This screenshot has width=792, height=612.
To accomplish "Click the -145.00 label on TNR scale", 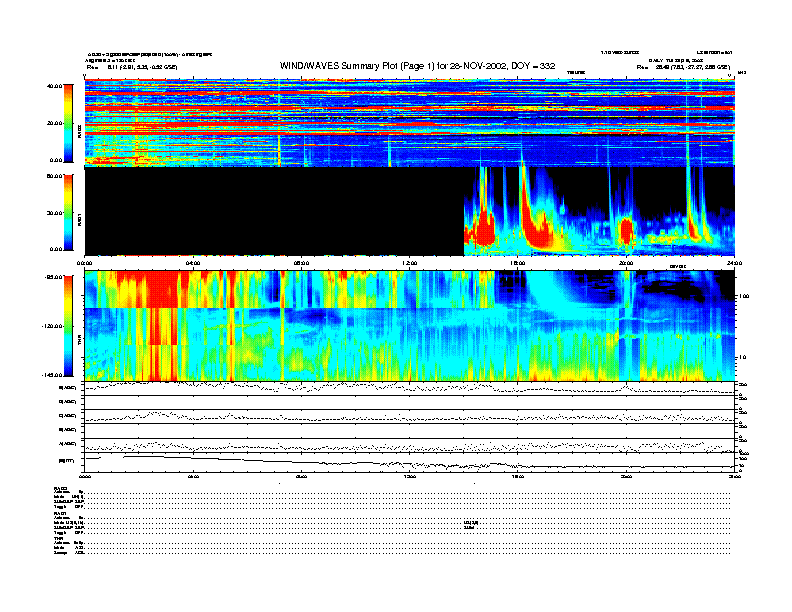I will point(52,375).
